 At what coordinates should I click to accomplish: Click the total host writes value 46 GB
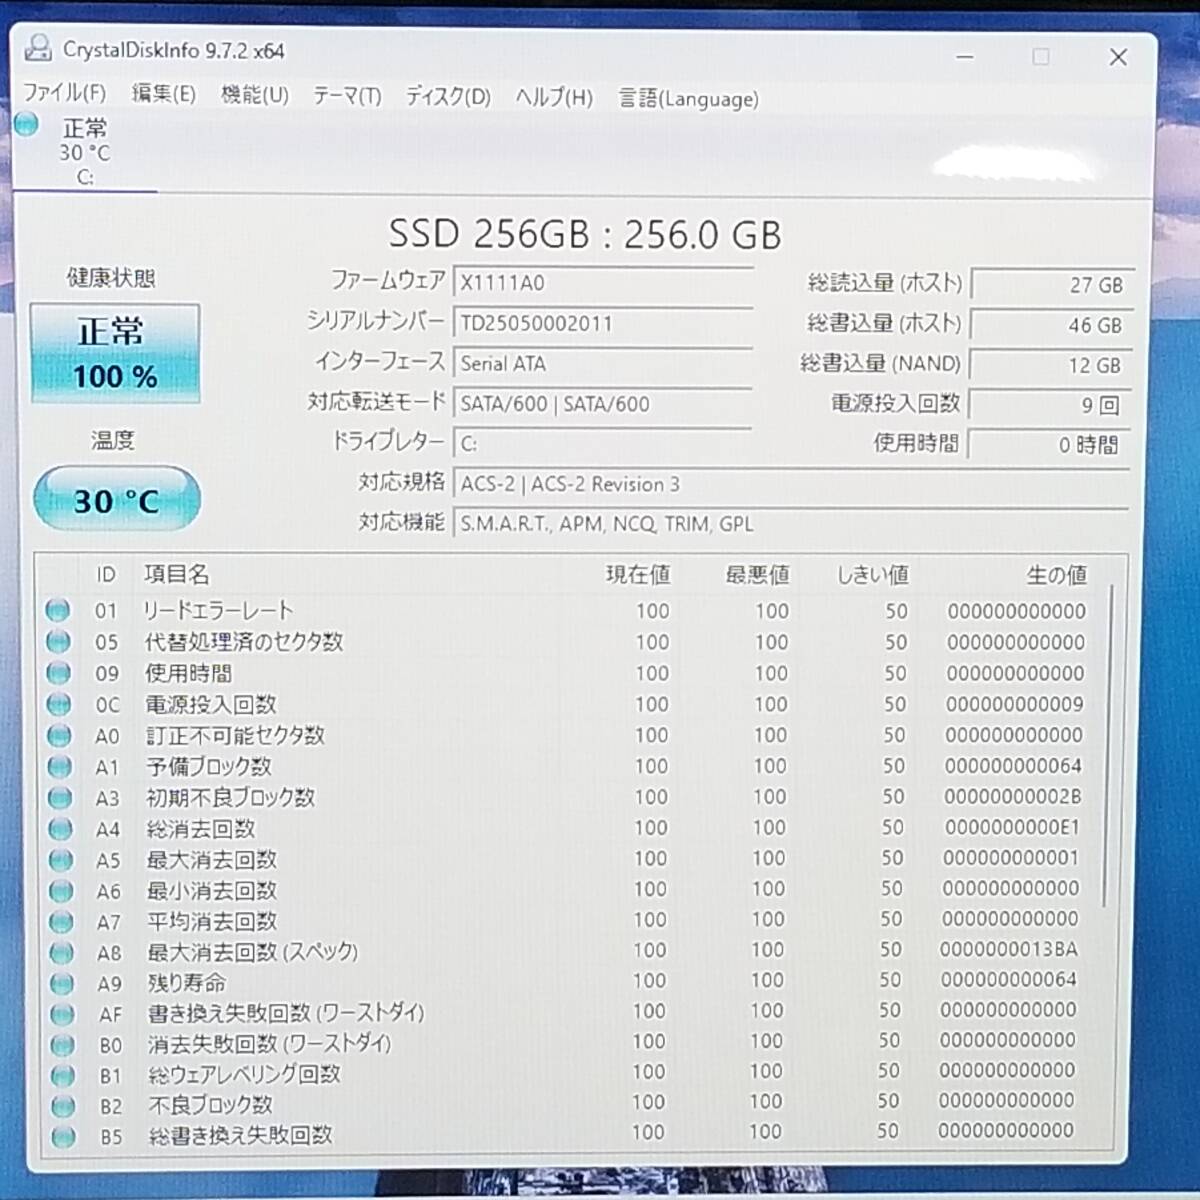coord(1050,325)
